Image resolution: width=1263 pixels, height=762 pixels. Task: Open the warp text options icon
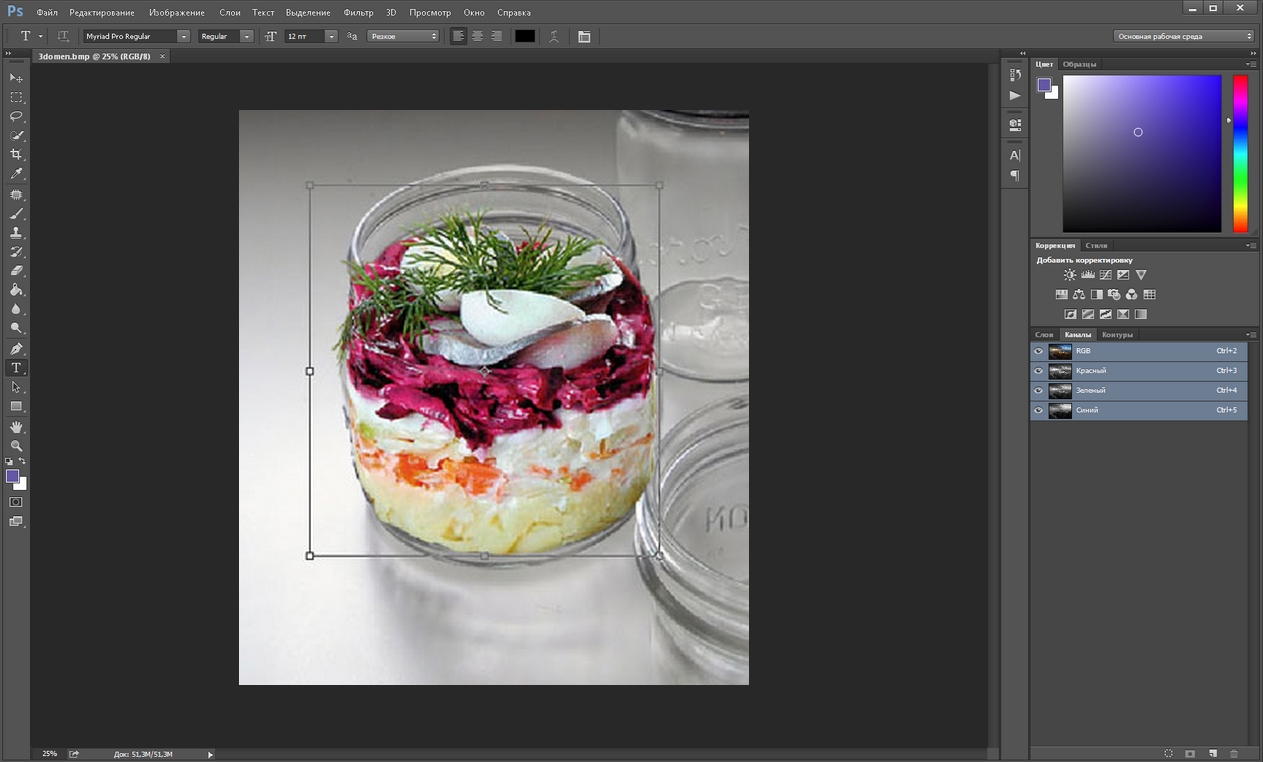point(553,36)
